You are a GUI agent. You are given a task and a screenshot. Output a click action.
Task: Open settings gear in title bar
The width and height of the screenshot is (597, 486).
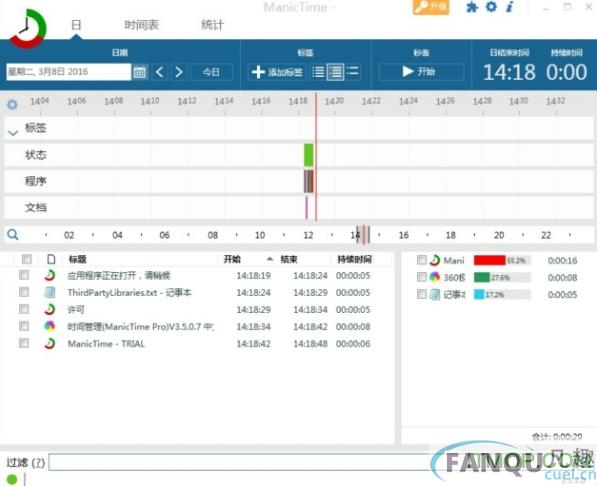point(491,6)
